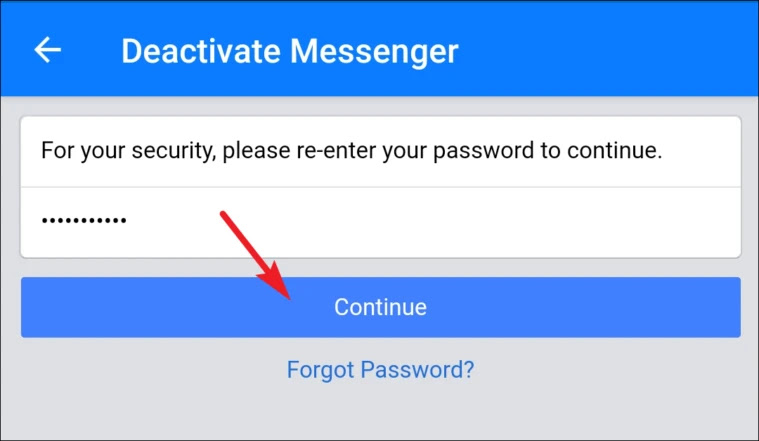Place cursor after the last password dot
The width and height of the screenshot is (759, 441).
tap(128, 220)
